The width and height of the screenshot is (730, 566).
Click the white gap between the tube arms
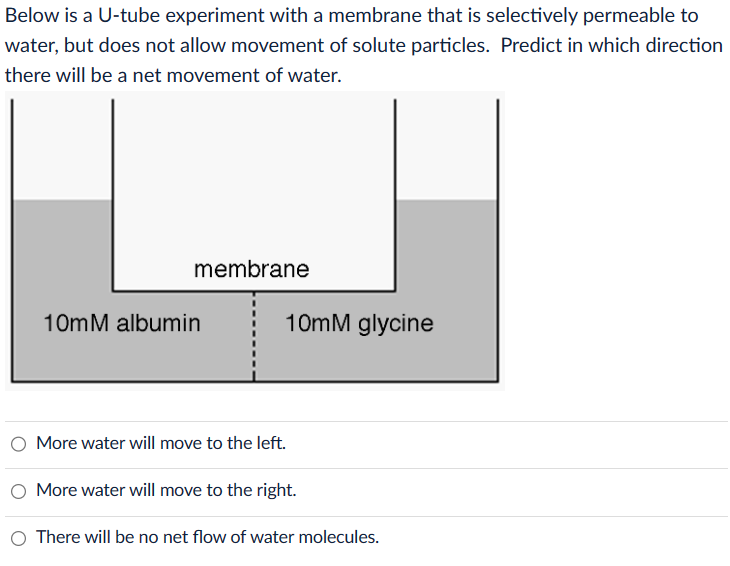(x=253, y=180)
